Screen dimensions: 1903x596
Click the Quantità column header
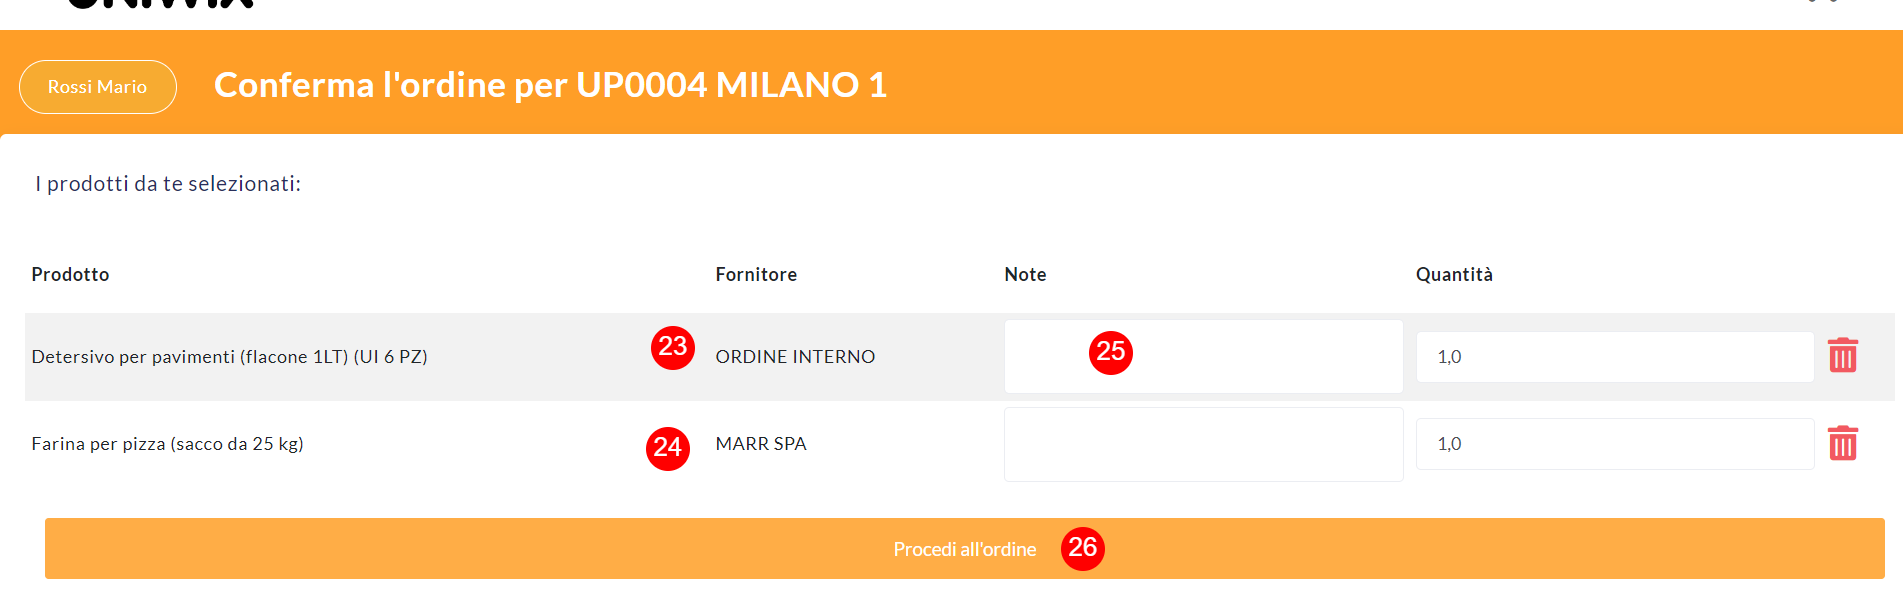click(x=1454, y=274)
